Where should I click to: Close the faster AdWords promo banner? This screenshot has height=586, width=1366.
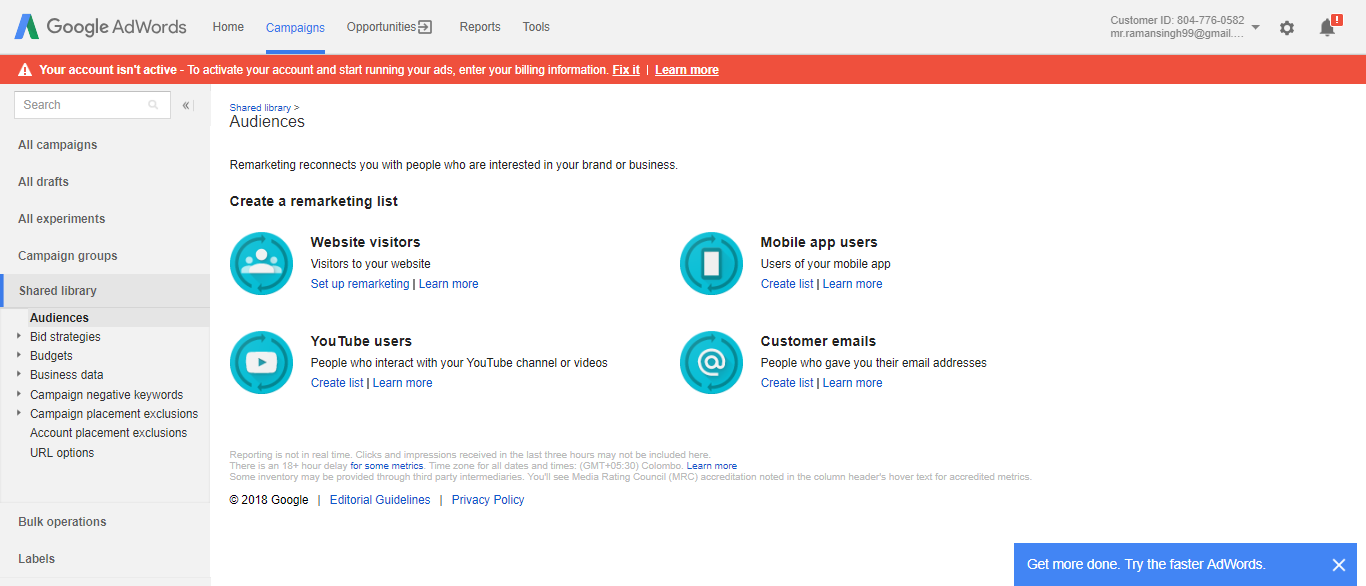click(1339, 565)
